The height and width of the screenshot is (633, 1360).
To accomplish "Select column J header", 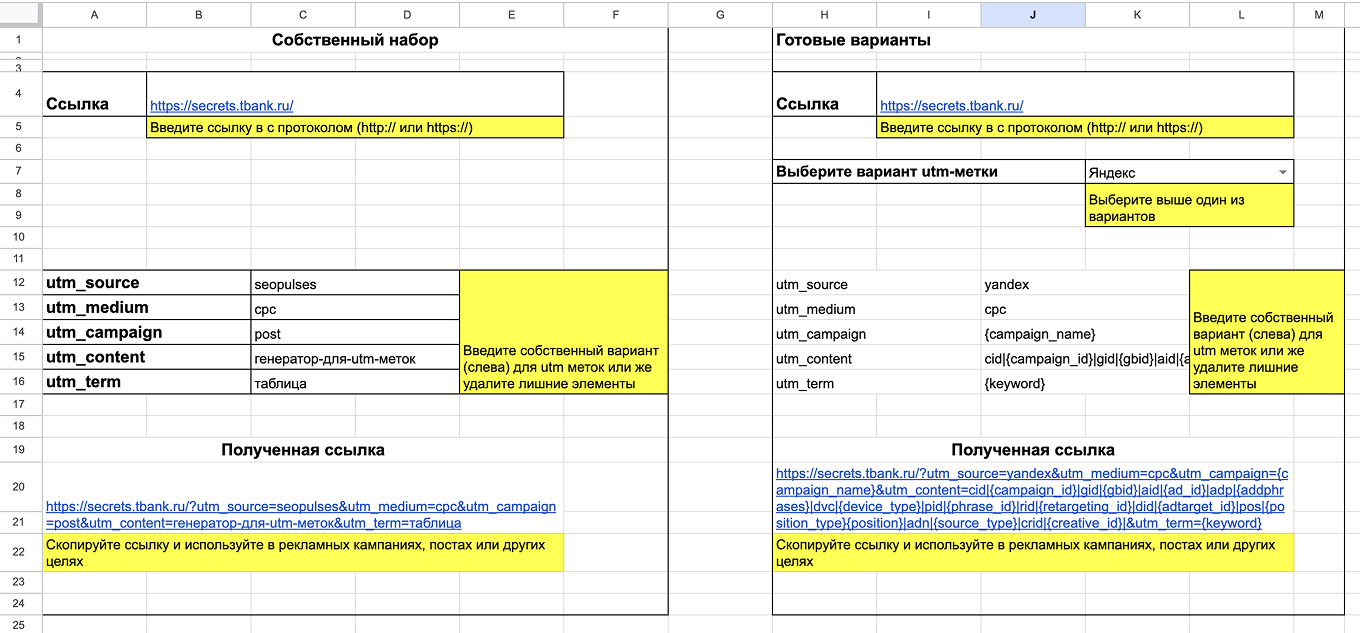I will click(1033, 14).
